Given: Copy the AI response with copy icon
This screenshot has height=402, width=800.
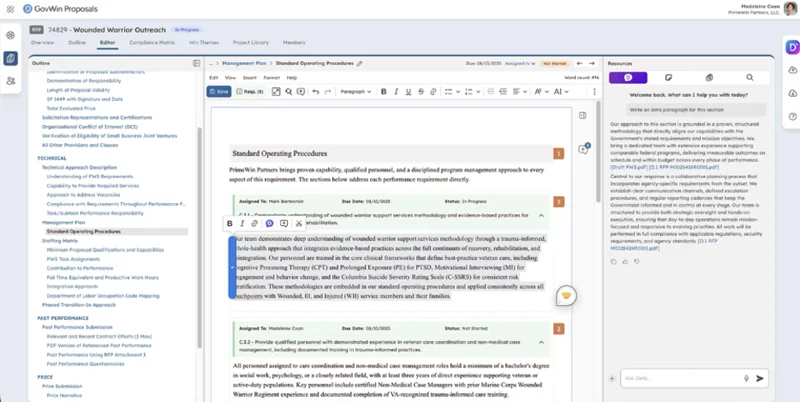Looking at the screenshot, I should click(x=614, y=262).
